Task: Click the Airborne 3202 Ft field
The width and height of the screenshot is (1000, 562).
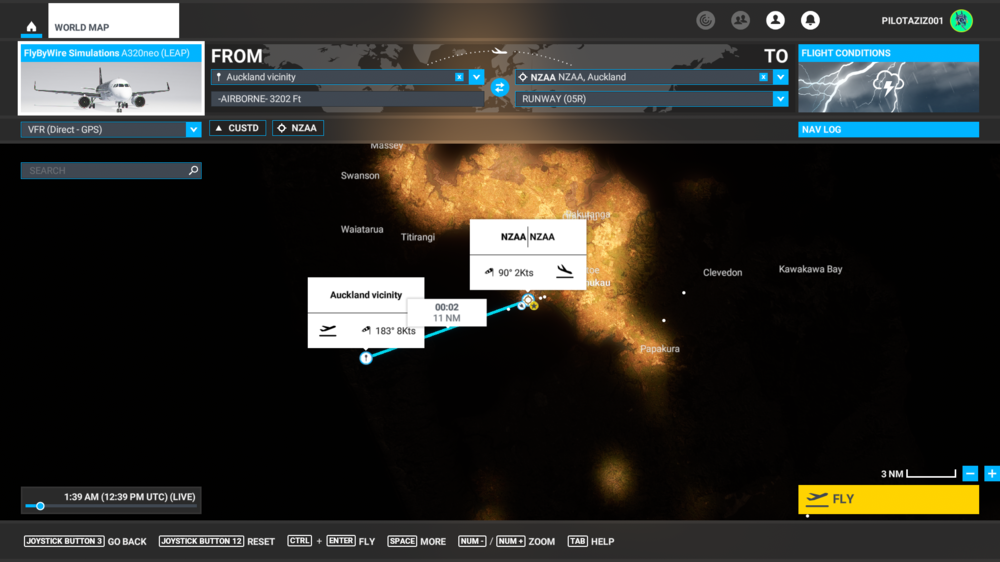Action: coord(348,99)
